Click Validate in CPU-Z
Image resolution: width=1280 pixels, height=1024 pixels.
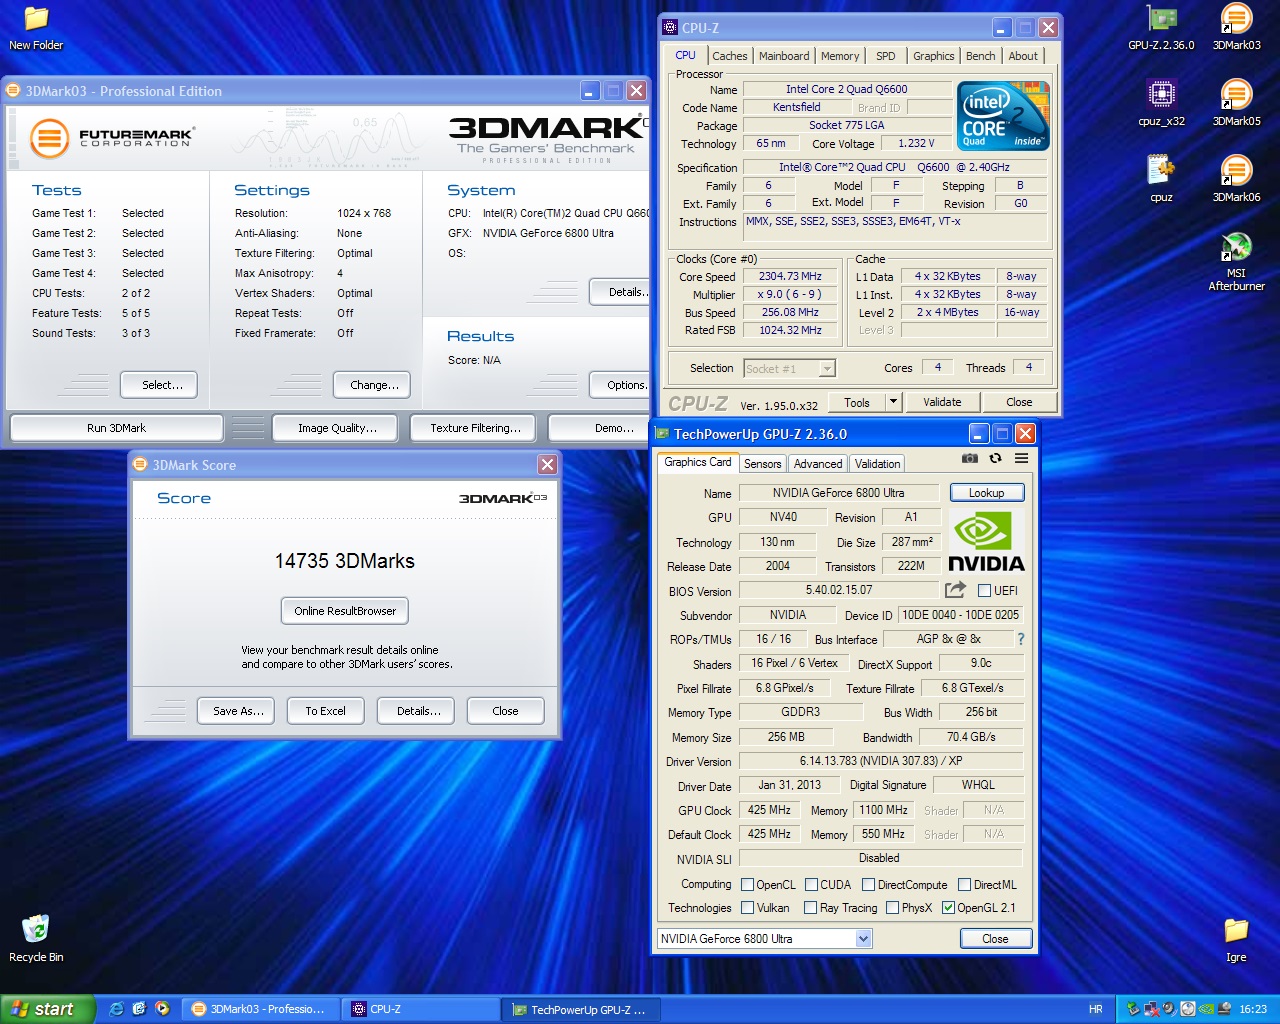coord(942,402)
